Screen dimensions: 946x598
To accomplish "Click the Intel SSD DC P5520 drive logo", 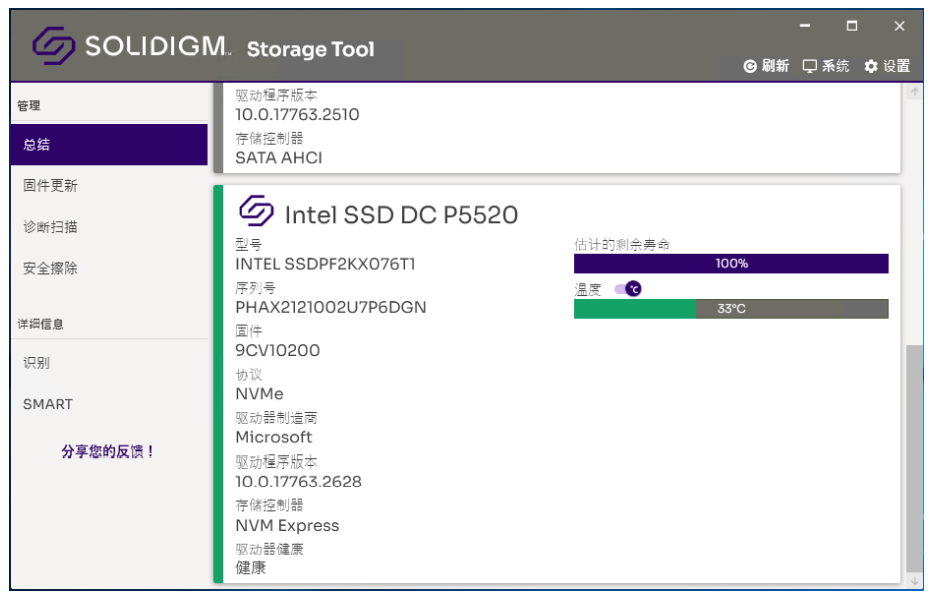I will pos(256,211).
